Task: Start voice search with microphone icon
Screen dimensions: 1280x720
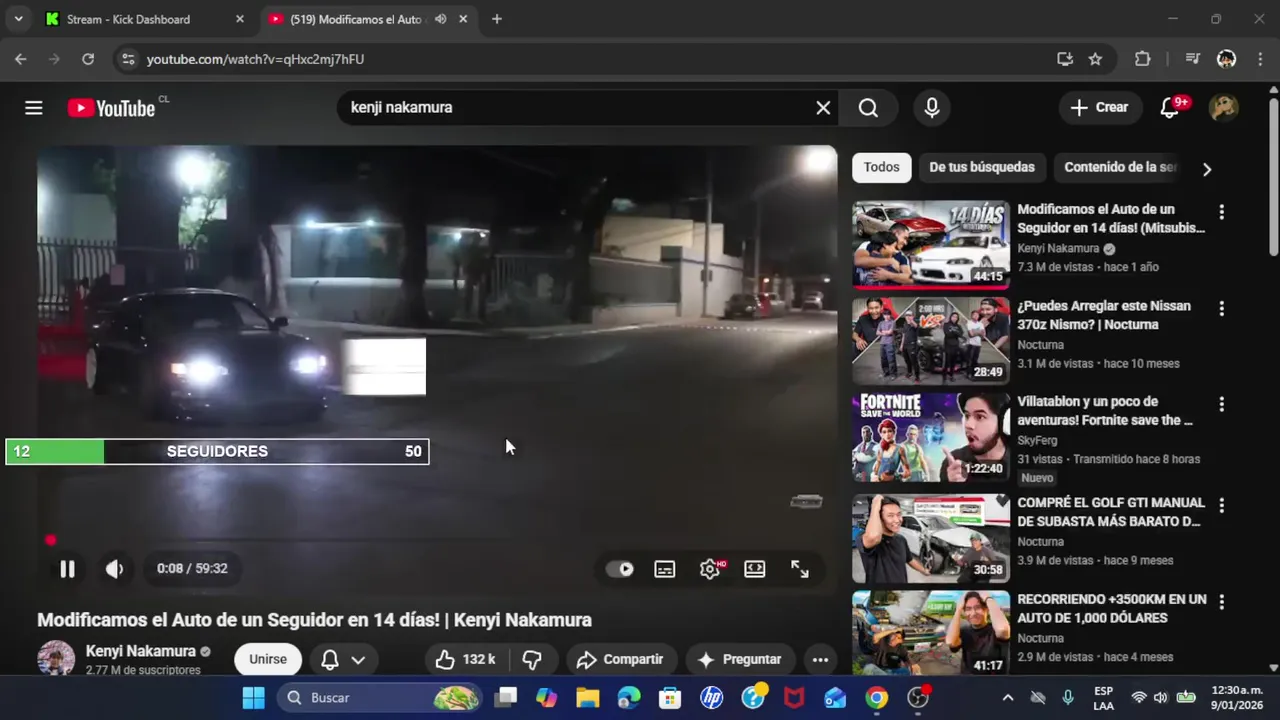Action: (x=932, y=108)
